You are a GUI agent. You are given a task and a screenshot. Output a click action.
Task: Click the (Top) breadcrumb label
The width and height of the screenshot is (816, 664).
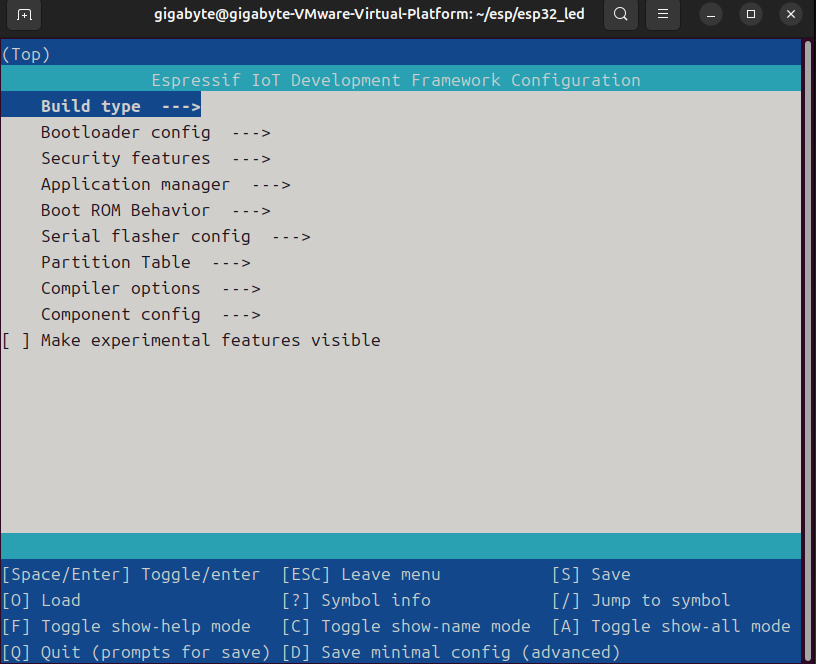(25, 54)
